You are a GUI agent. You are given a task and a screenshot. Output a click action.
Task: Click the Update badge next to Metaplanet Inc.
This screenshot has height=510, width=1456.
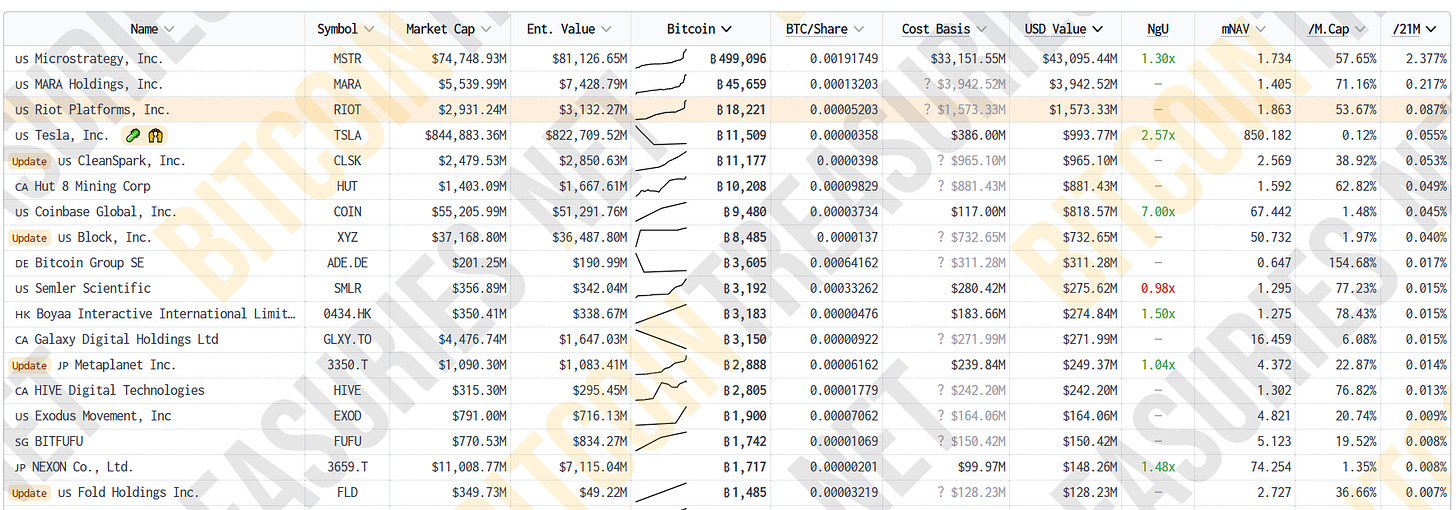tap(29, 366)
